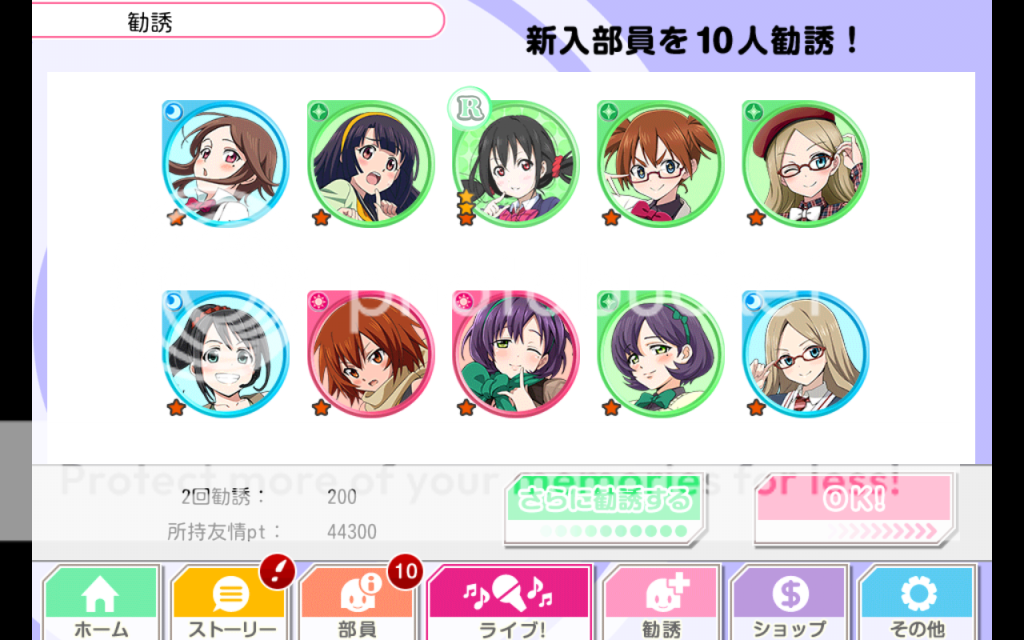1024x640 pixels.
Task: Select blue card with windblown brown hair
Action: pyautogui.click(x=225, y=163)
